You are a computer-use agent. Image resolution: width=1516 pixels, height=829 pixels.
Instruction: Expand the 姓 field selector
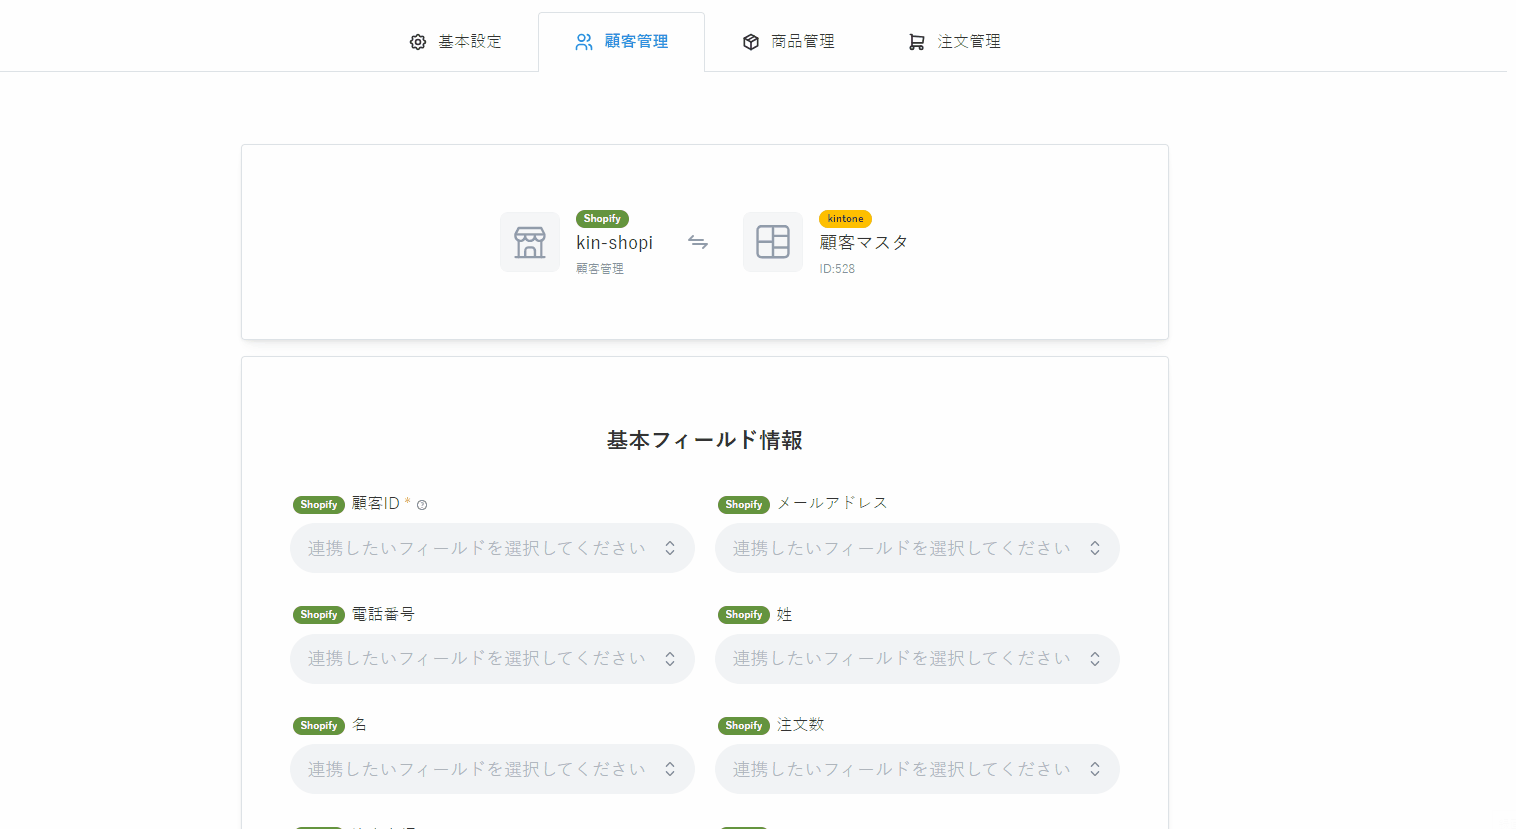(917, 659)
